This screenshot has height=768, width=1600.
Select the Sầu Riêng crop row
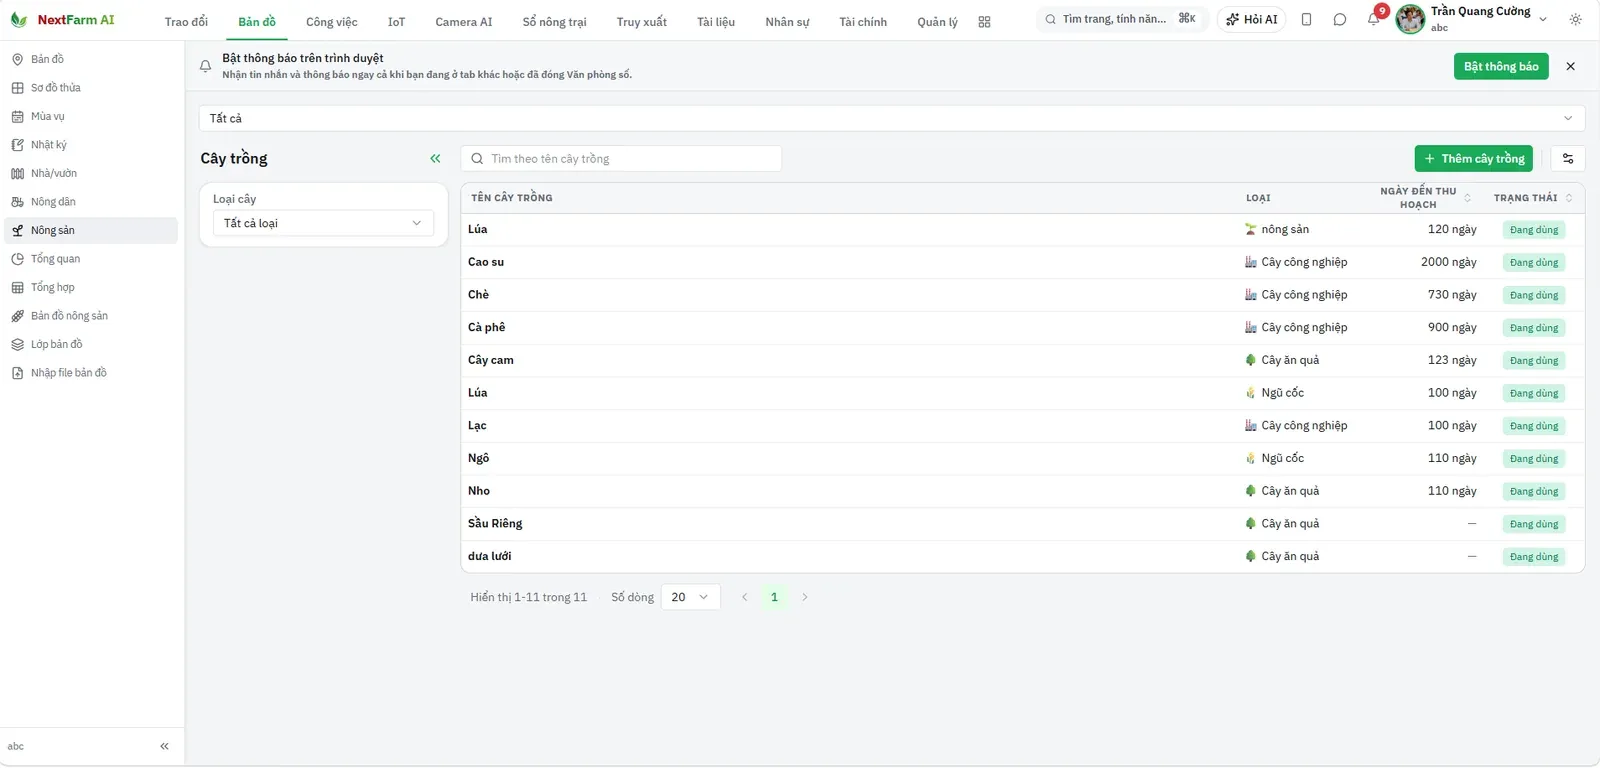pos(1022,524)
